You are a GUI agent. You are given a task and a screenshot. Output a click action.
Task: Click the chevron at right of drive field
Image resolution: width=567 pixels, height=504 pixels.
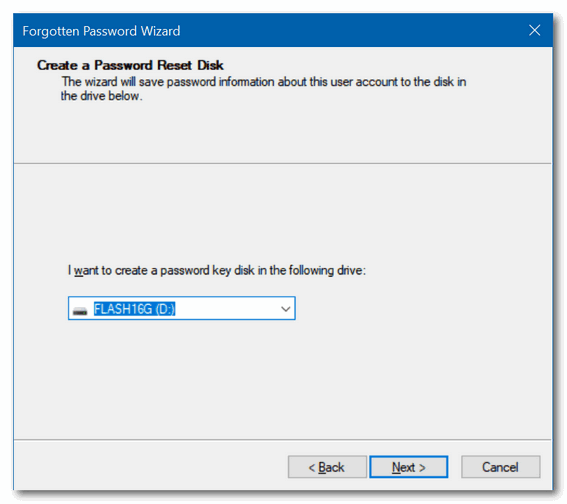[x=285, y=309]
